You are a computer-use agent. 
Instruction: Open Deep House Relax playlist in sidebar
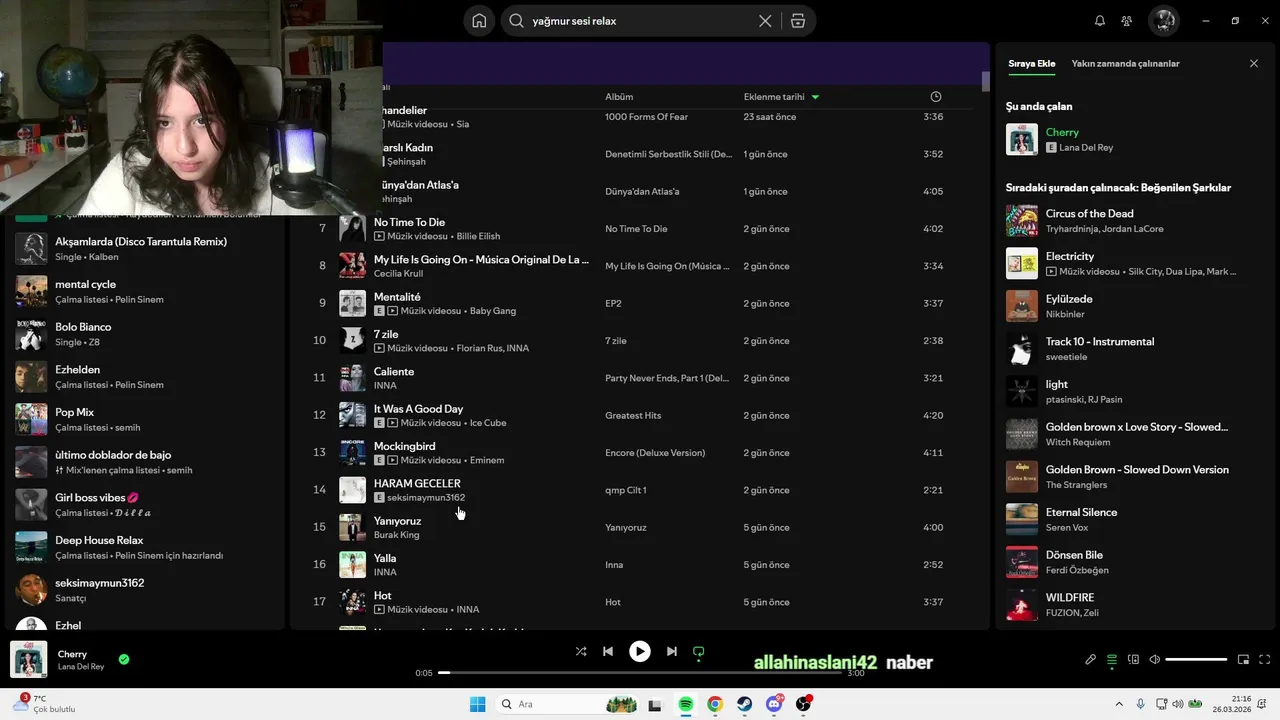145,547
